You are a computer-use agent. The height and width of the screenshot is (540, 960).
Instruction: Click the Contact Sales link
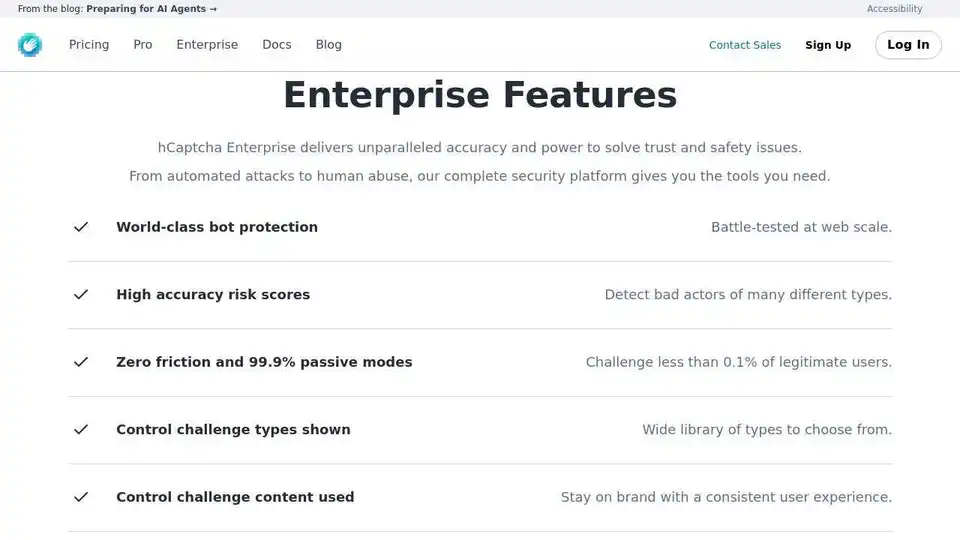744,45
